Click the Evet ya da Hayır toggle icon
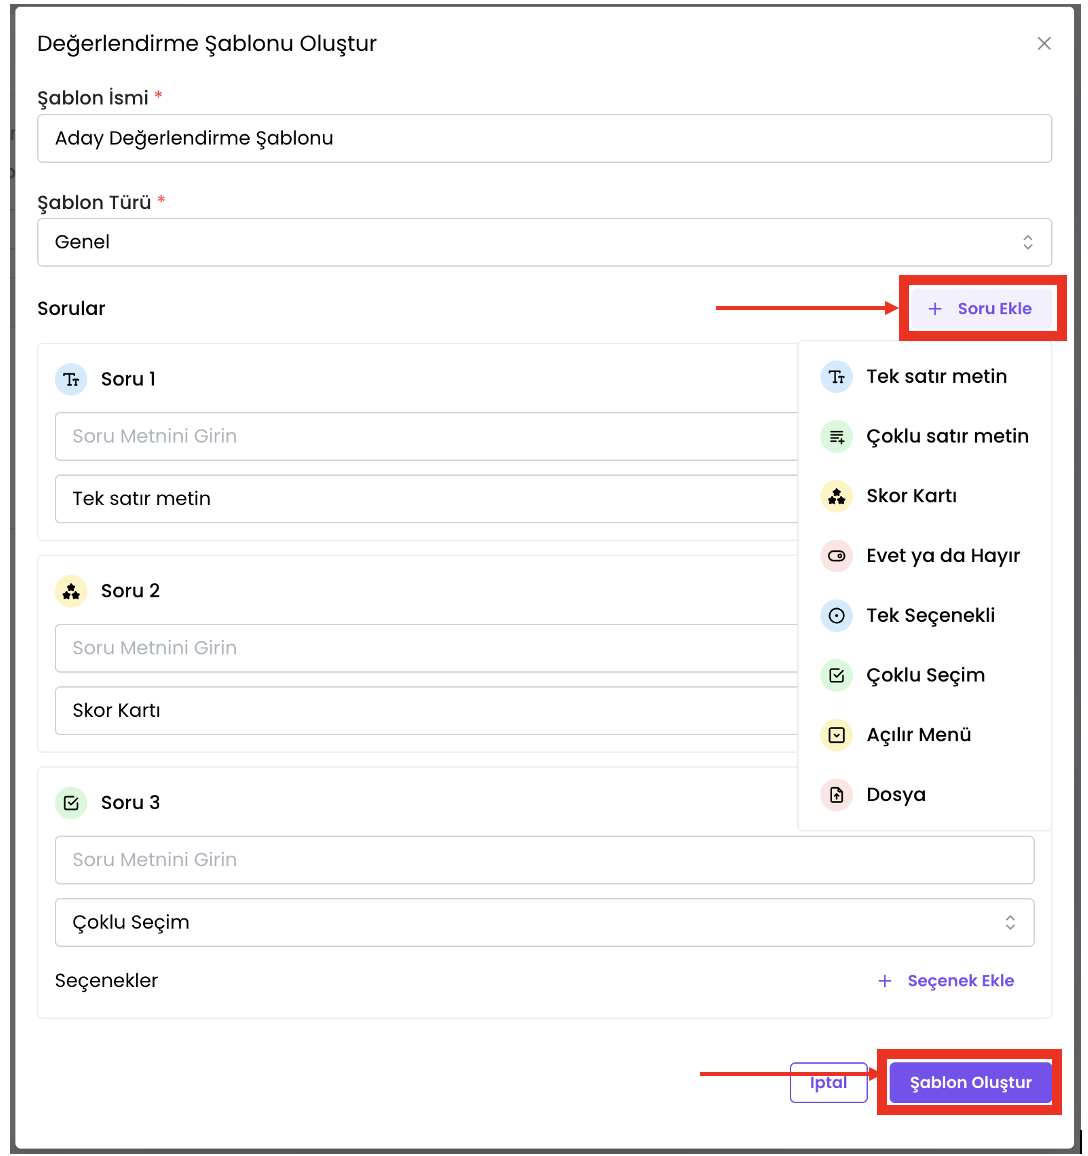Screen dimensions: 1088x1156 tap(836, 556)
